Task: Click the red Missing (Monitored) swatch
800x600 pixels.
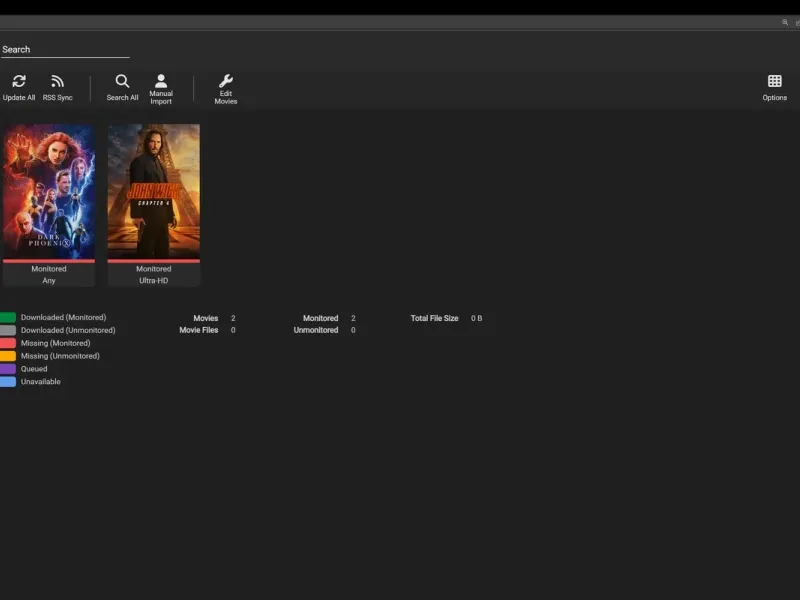Action: tap(8, 343)
